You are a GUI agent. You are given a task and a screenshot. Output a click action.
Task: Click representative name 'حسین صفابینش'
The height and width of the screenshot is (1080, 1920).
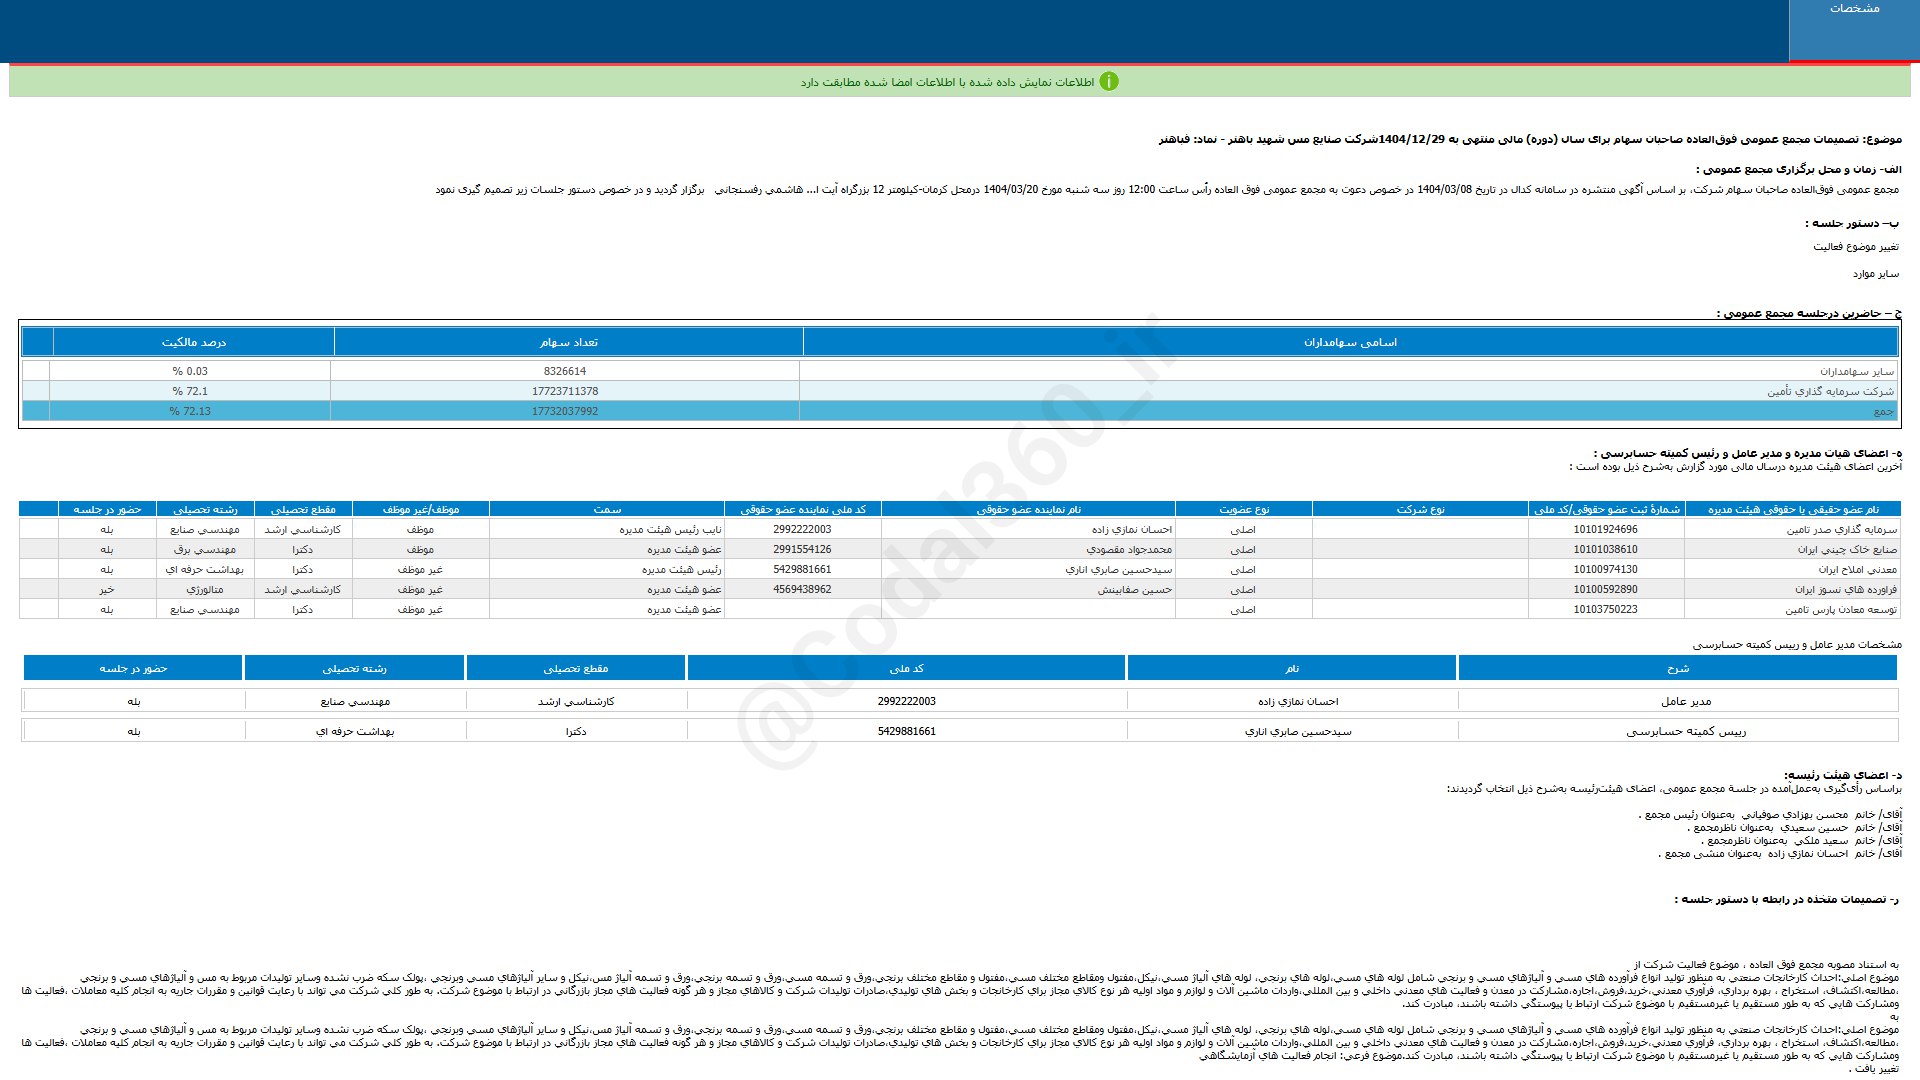coord(1135,589)
